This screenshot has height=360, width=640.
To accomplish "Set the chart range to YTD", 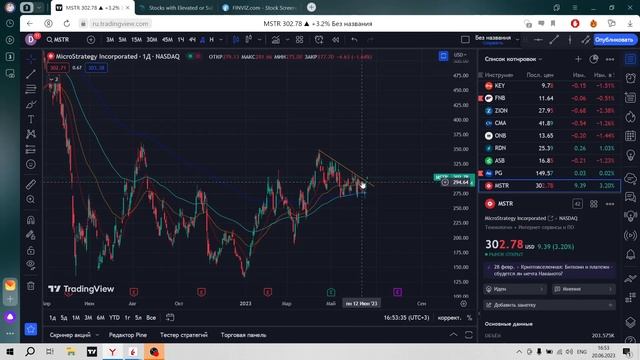I will [114, 318].
